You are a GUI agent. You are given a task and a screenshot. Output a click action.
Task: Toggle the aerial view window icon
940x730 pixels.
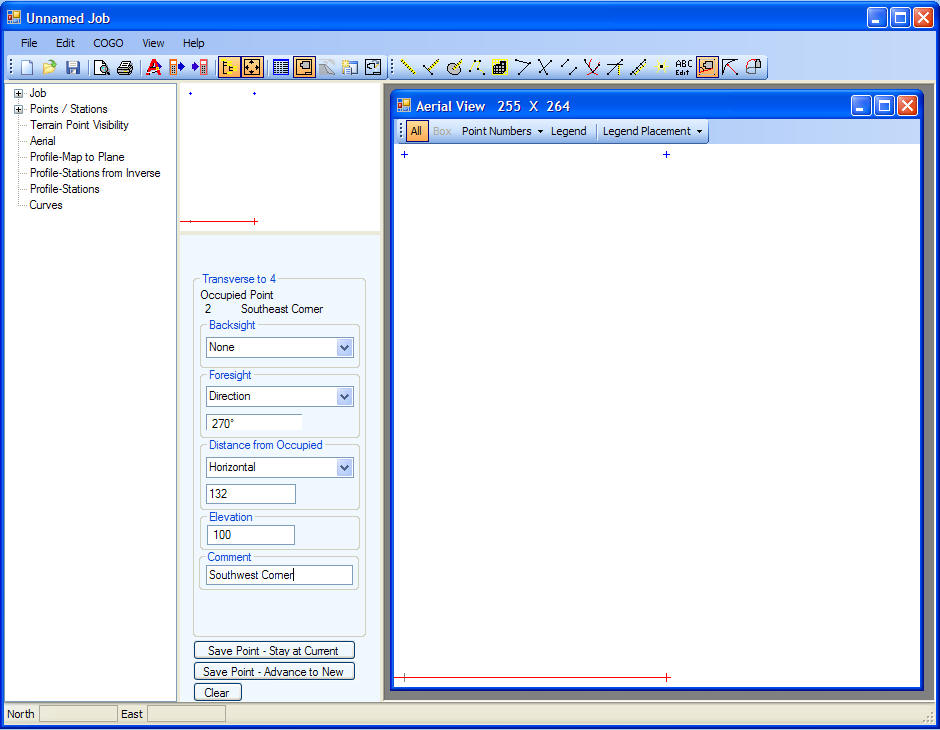tap(305, 67)
